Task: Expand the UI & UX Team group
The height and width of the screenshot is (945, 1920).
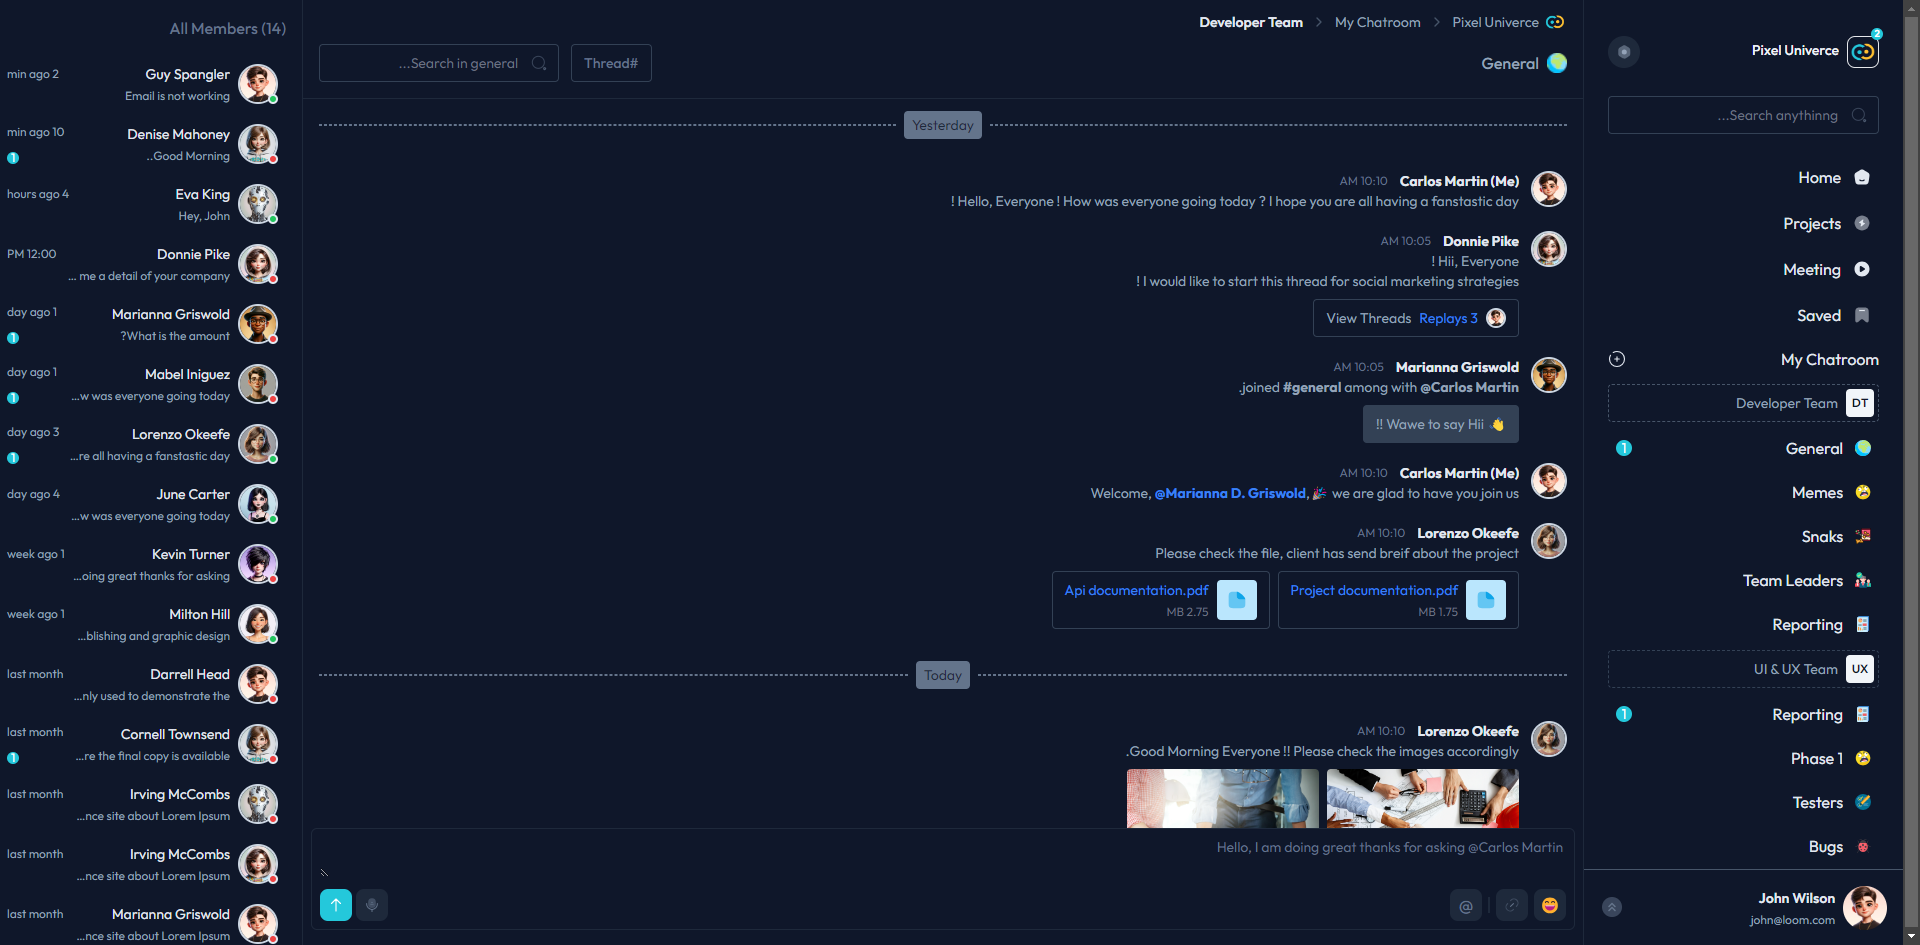Action: pyautogui.click(x=1743, y=669)
